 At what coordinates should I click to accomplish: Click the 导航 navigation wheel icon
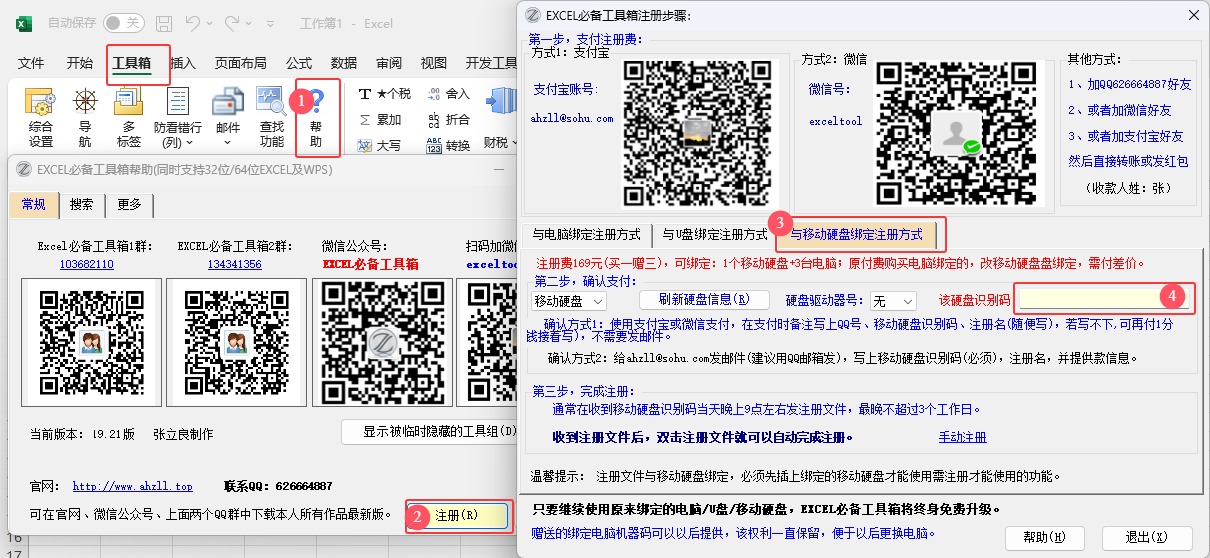[85, 103]
